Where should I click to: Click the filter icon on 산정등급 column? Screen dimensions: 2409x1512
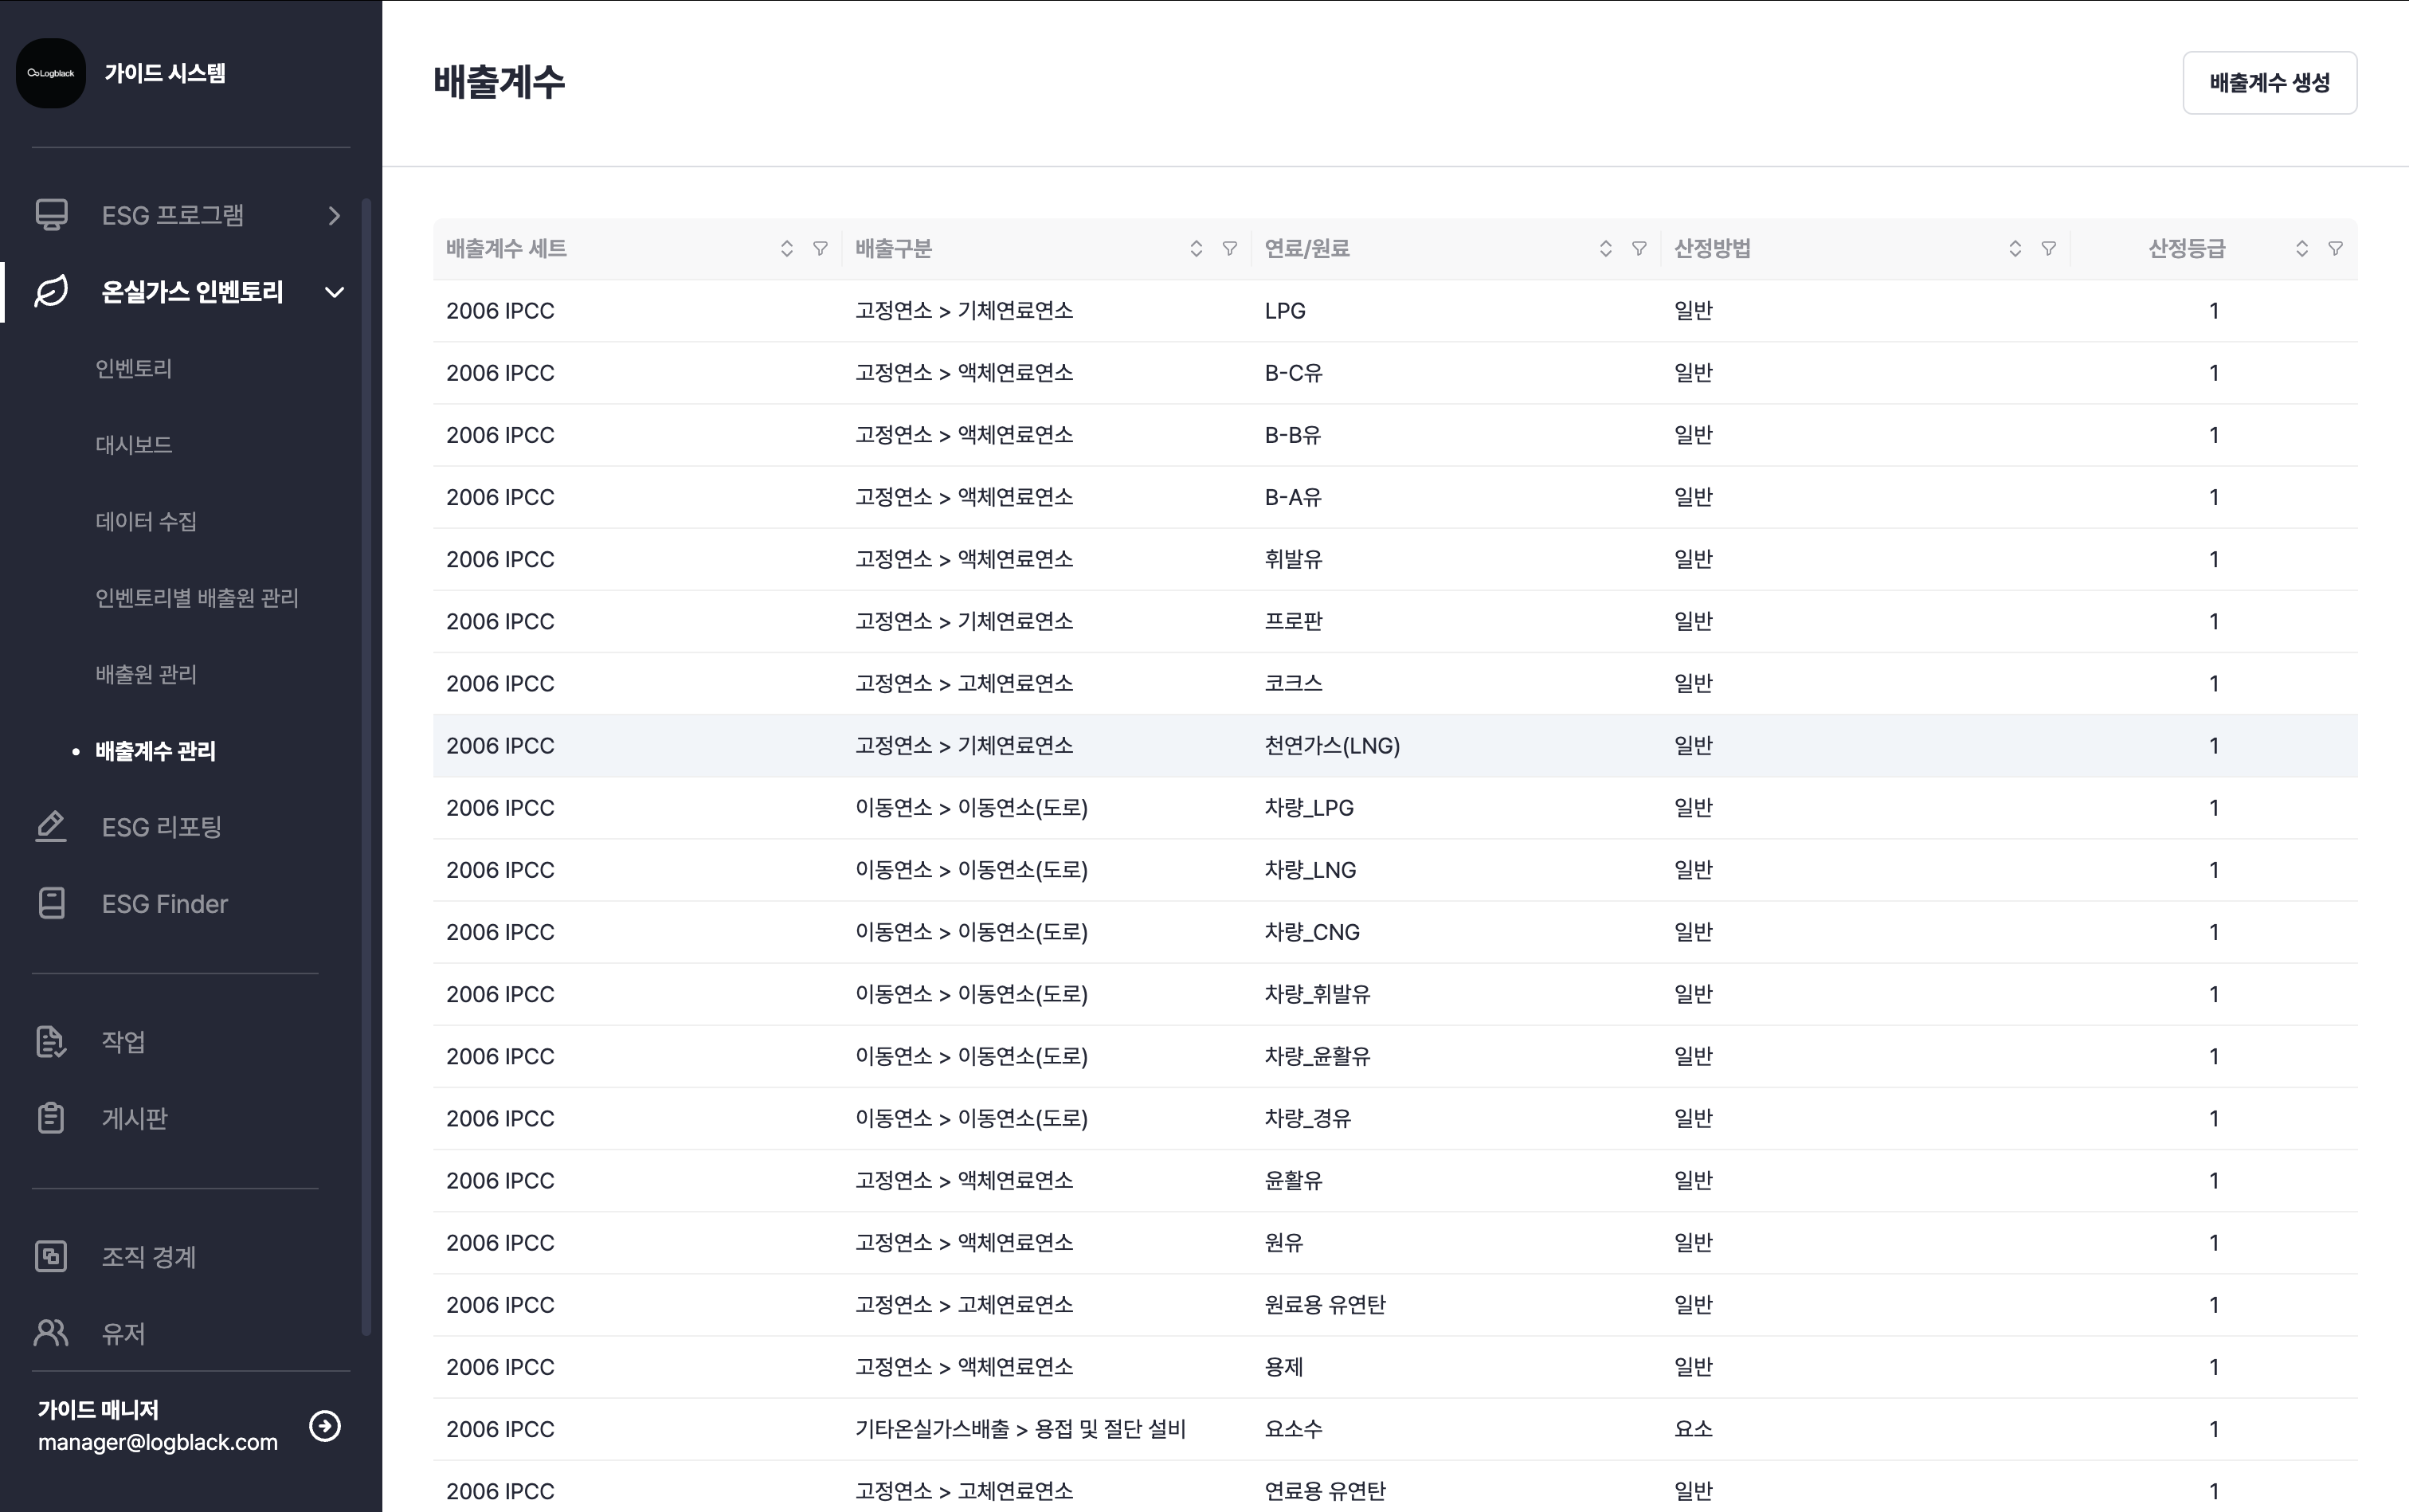pyautogui.click(x=2335, y=249)
